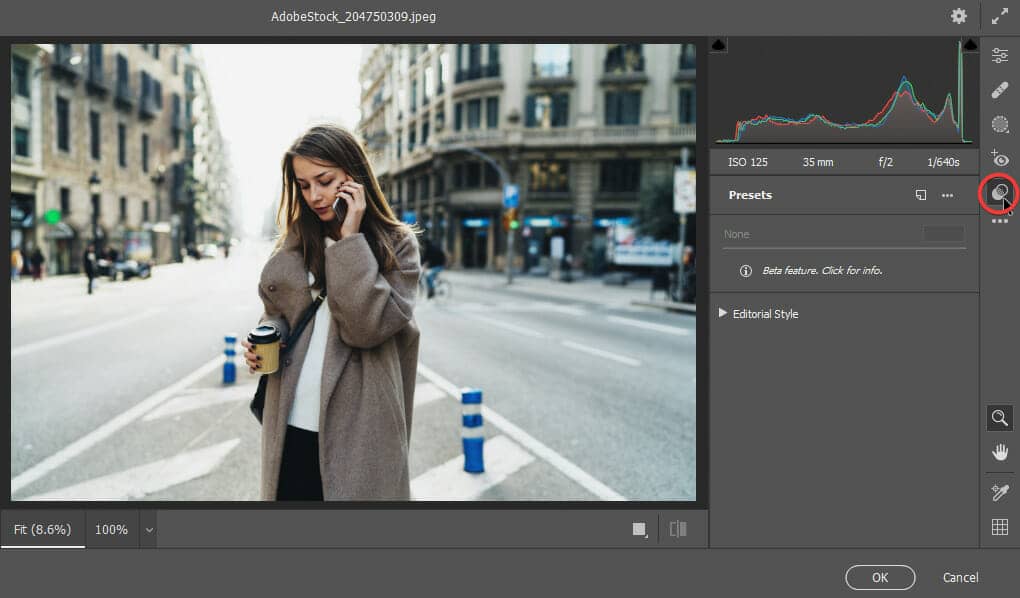This screenshot has width=1020, height=598.
Task: Select the Hand pan tool
Action: click(x=999, y=452)
